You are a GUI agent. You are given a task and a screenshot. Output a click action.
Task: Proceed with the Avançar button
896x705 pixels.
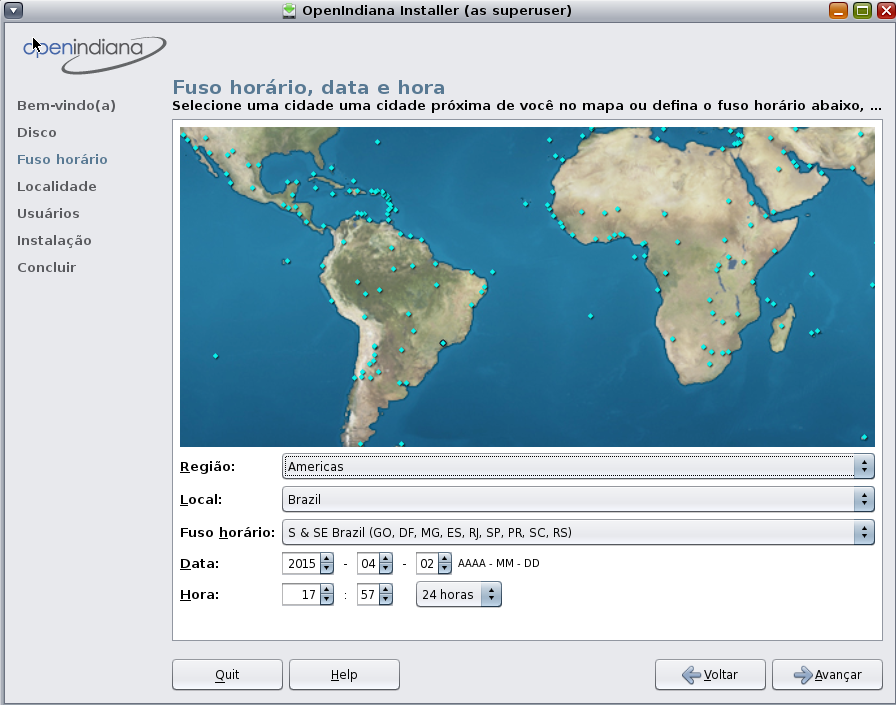[x=827, y=675]
